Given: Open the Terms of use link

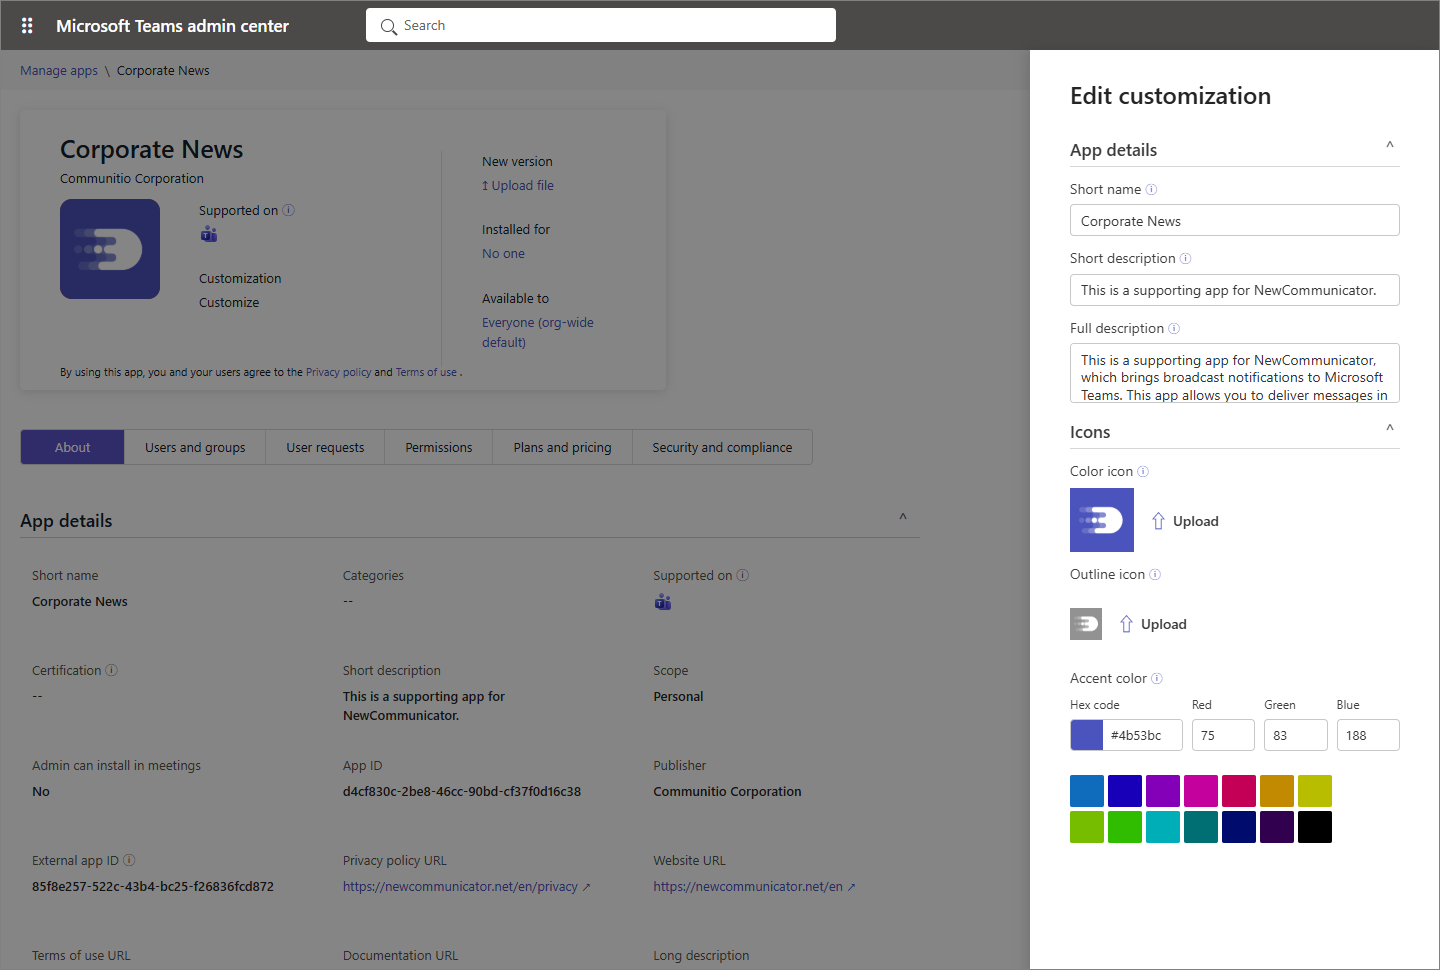Looking at the screenshot, I should click(x=426, y=372).
